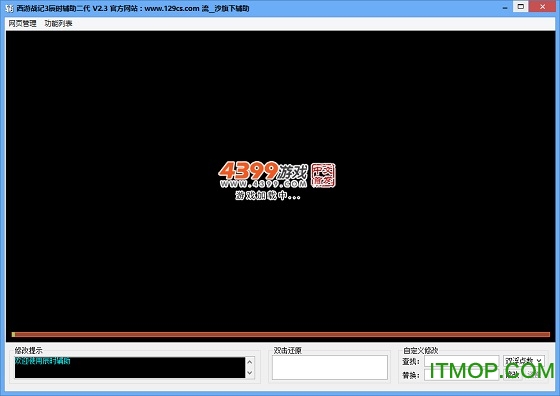Click the application icon in title bar
The image size is (560, 396).
pos(9,8)
